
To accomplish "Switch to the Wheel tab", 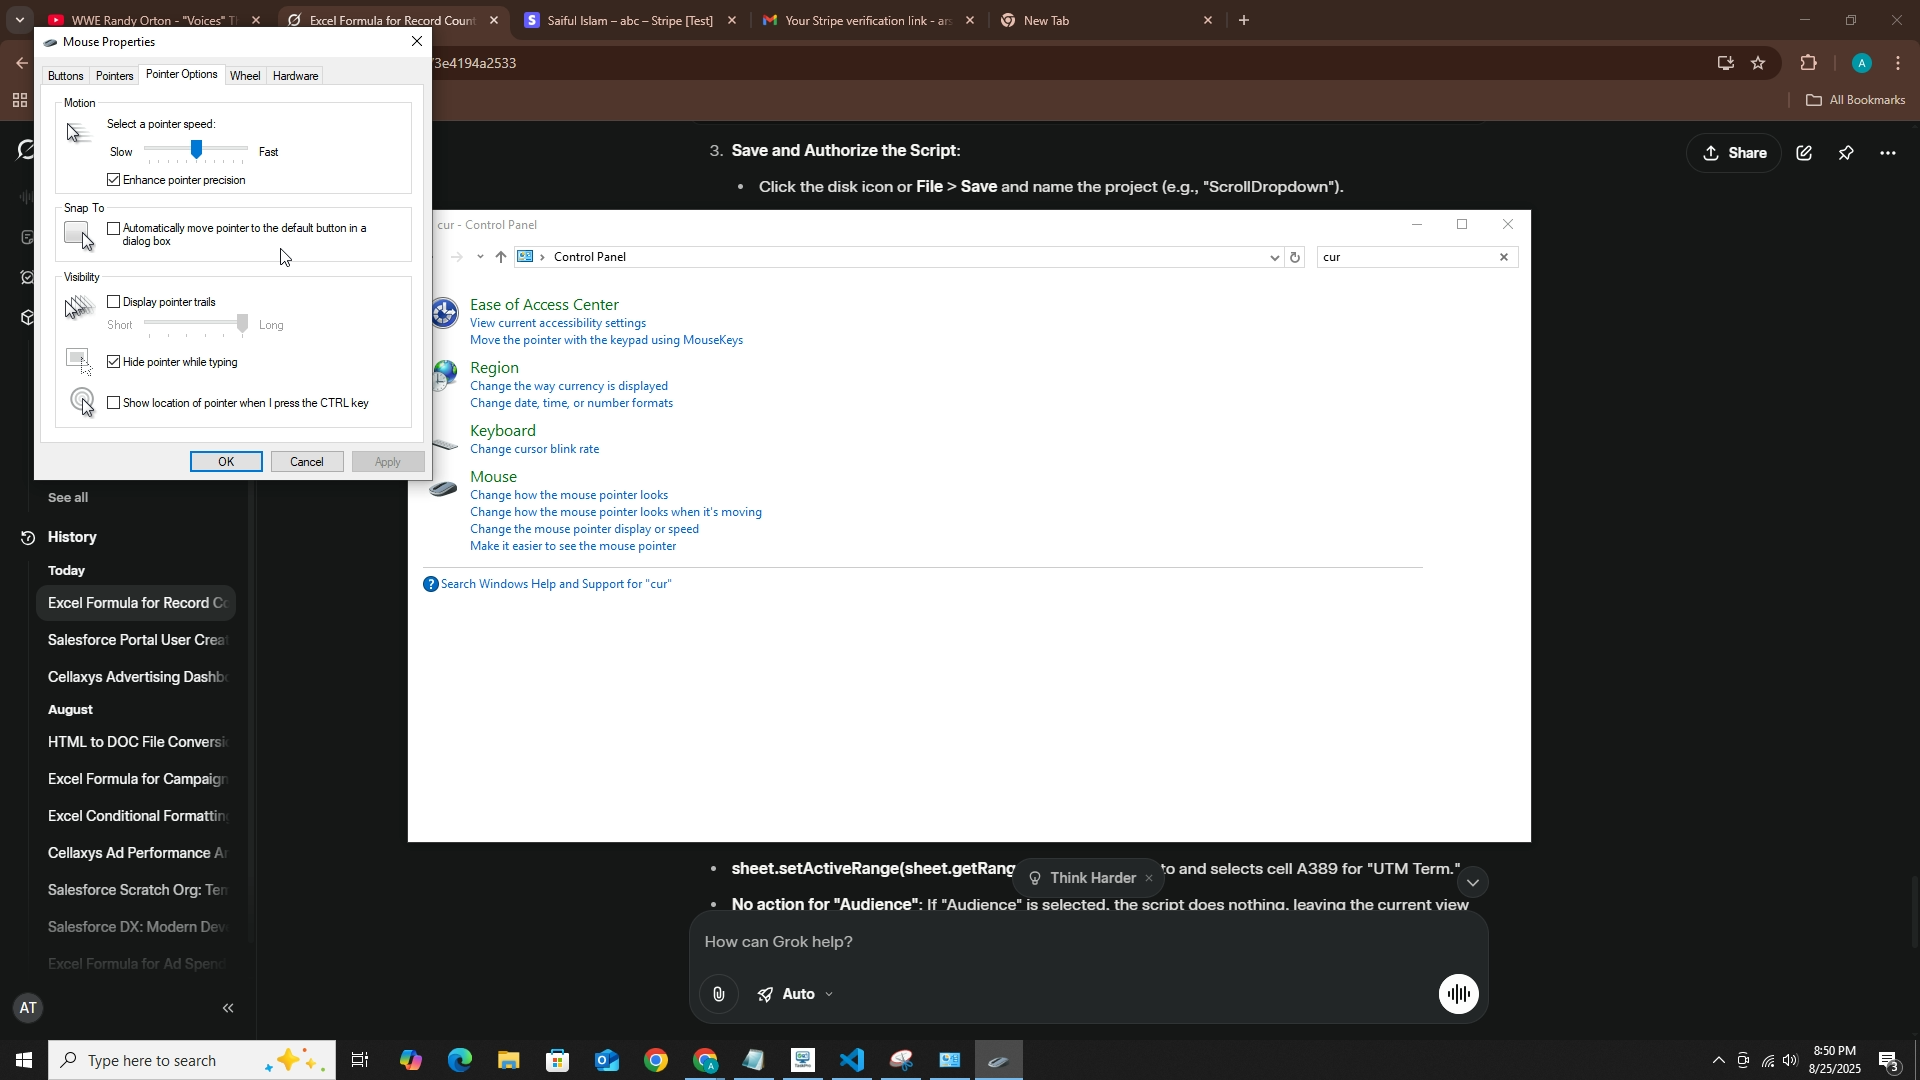I will point(245,76).
